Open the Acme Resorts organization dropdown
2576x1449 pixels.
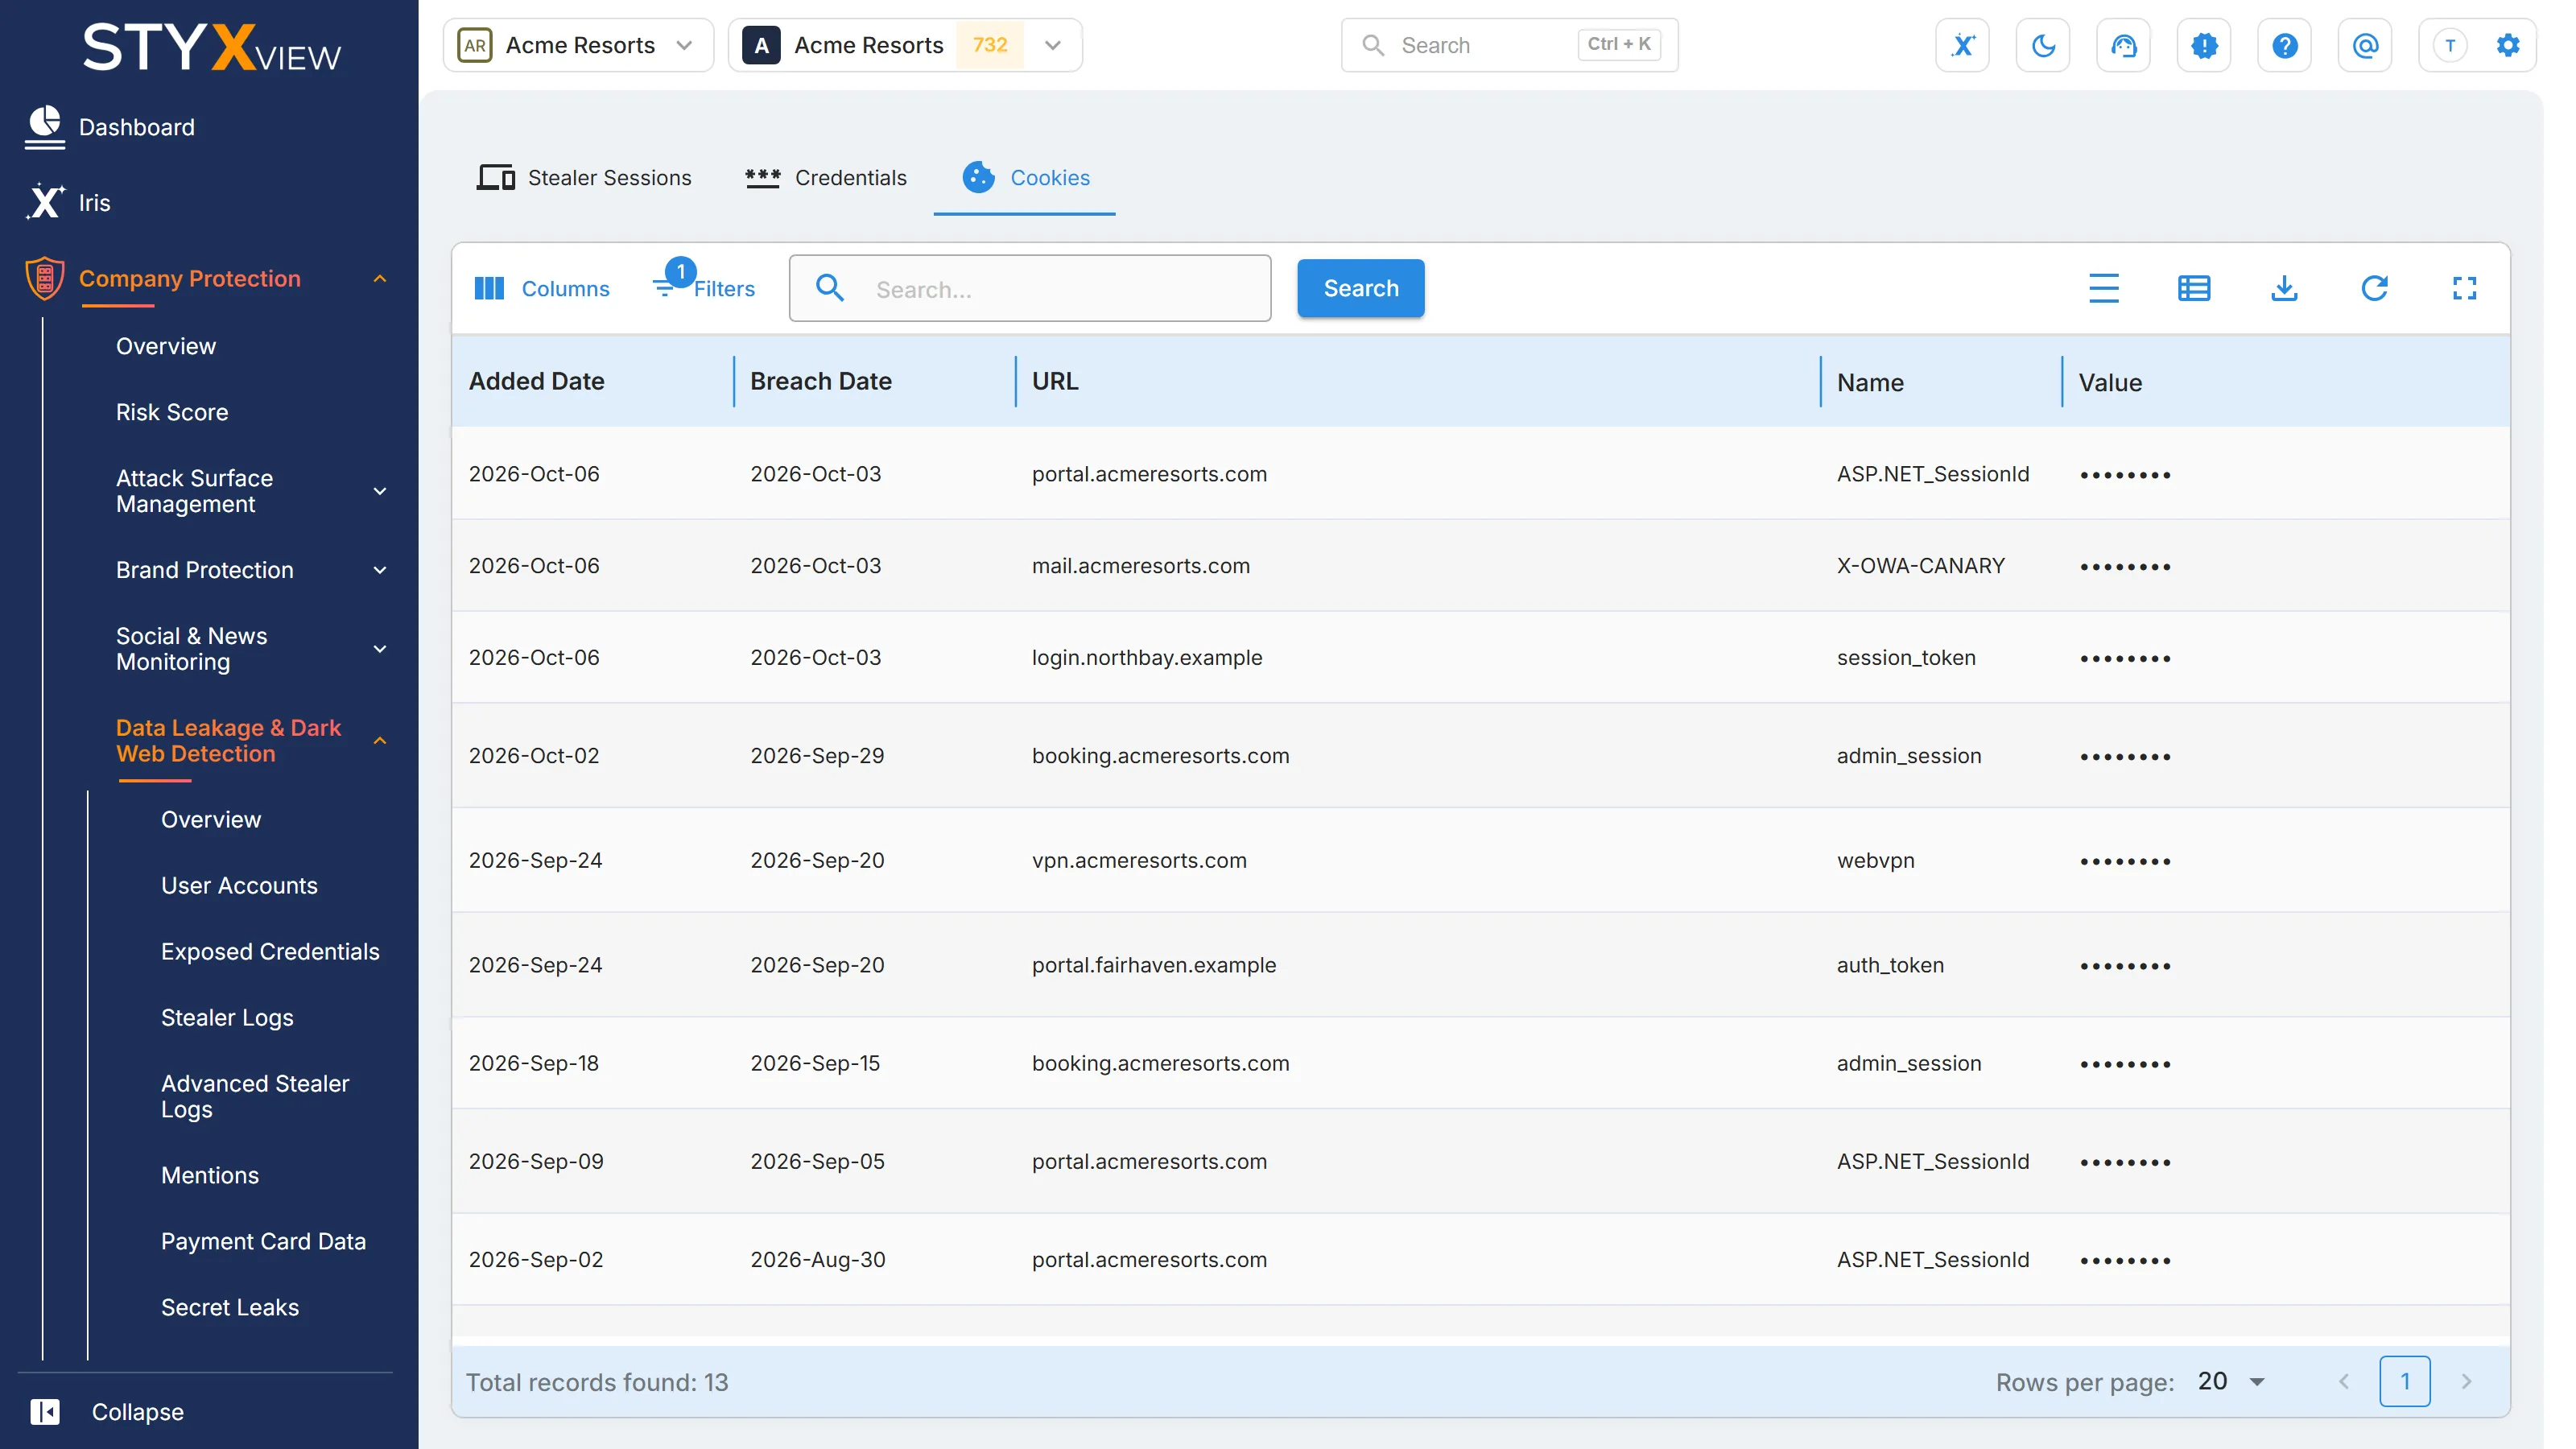click(578, 45)
